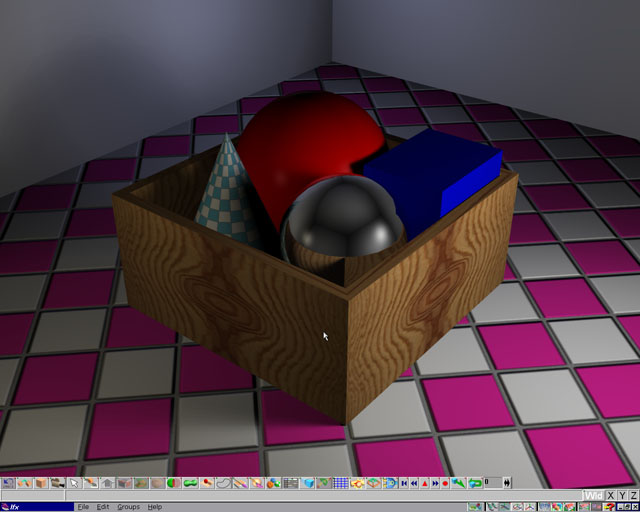Viewport: 640px width, 512px height.
Task: Open the blue cube green arrow animation tool
Action: (458, 483)
